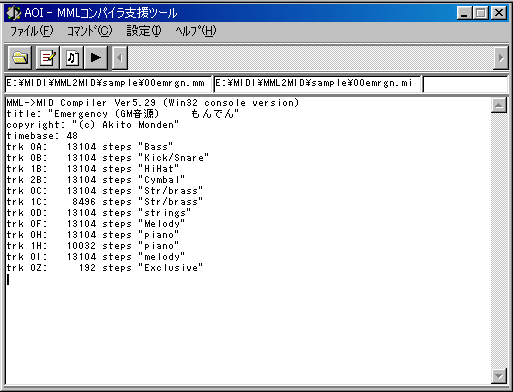Open MML file with folder icon

[20, 58]
